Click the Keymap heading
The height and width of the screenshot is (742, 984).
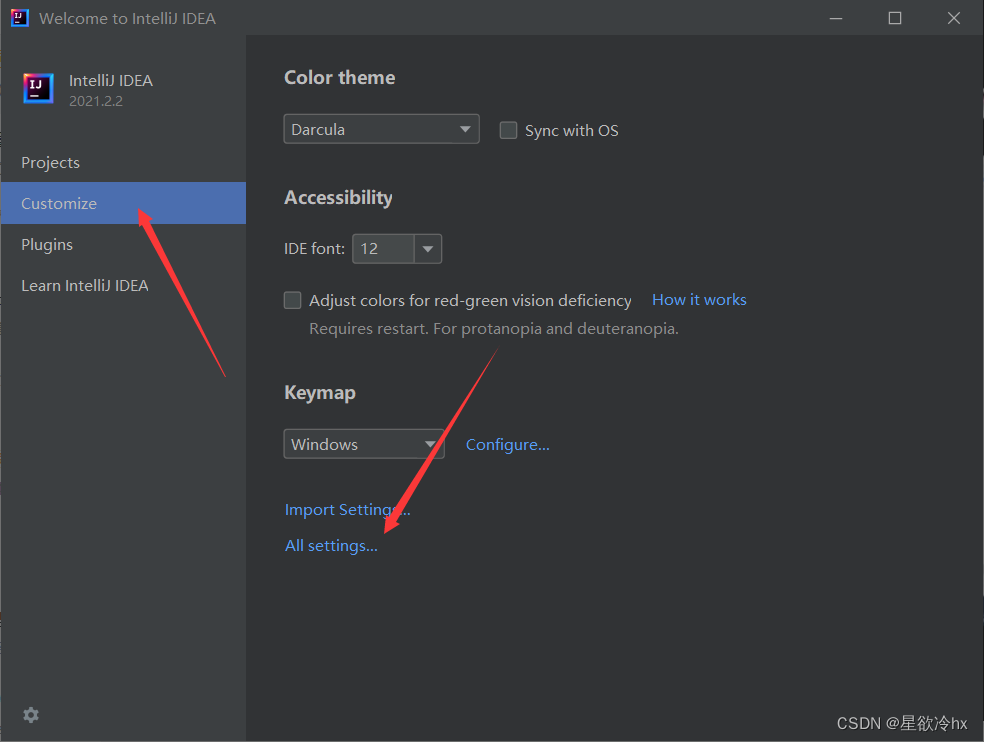click(x=320, y=393)
